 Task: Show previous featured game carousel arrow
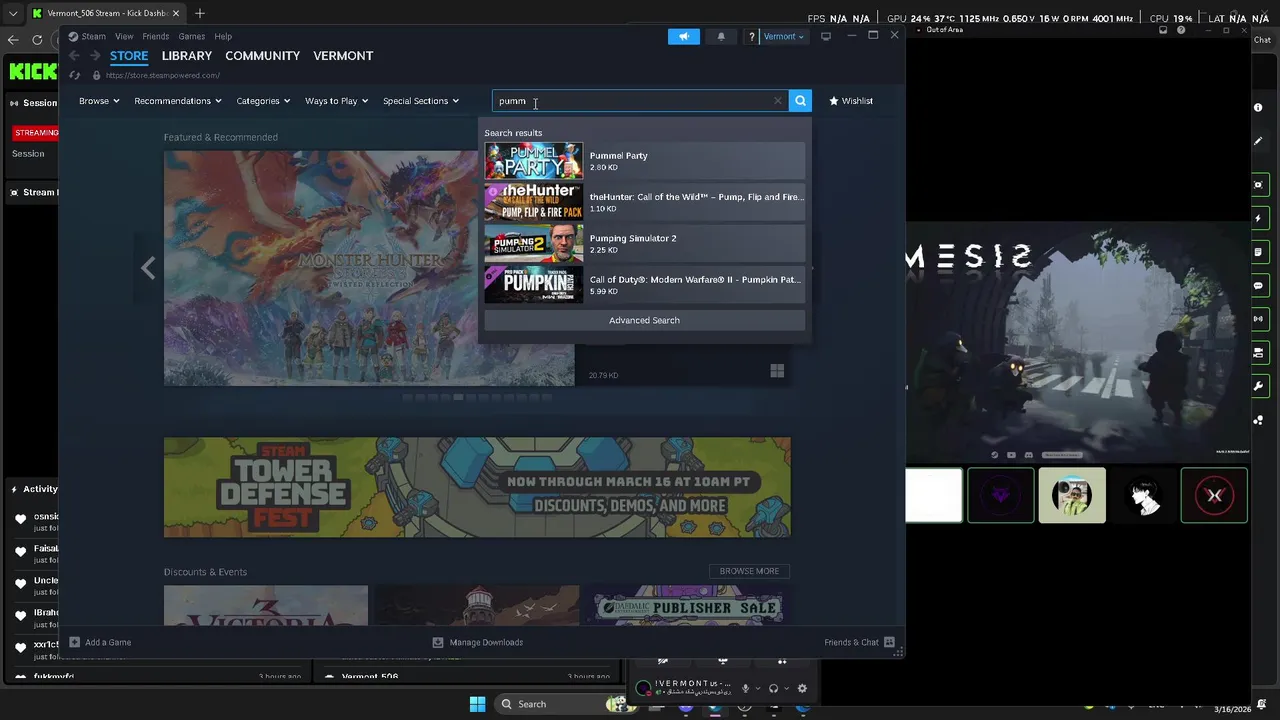(148, 268)
